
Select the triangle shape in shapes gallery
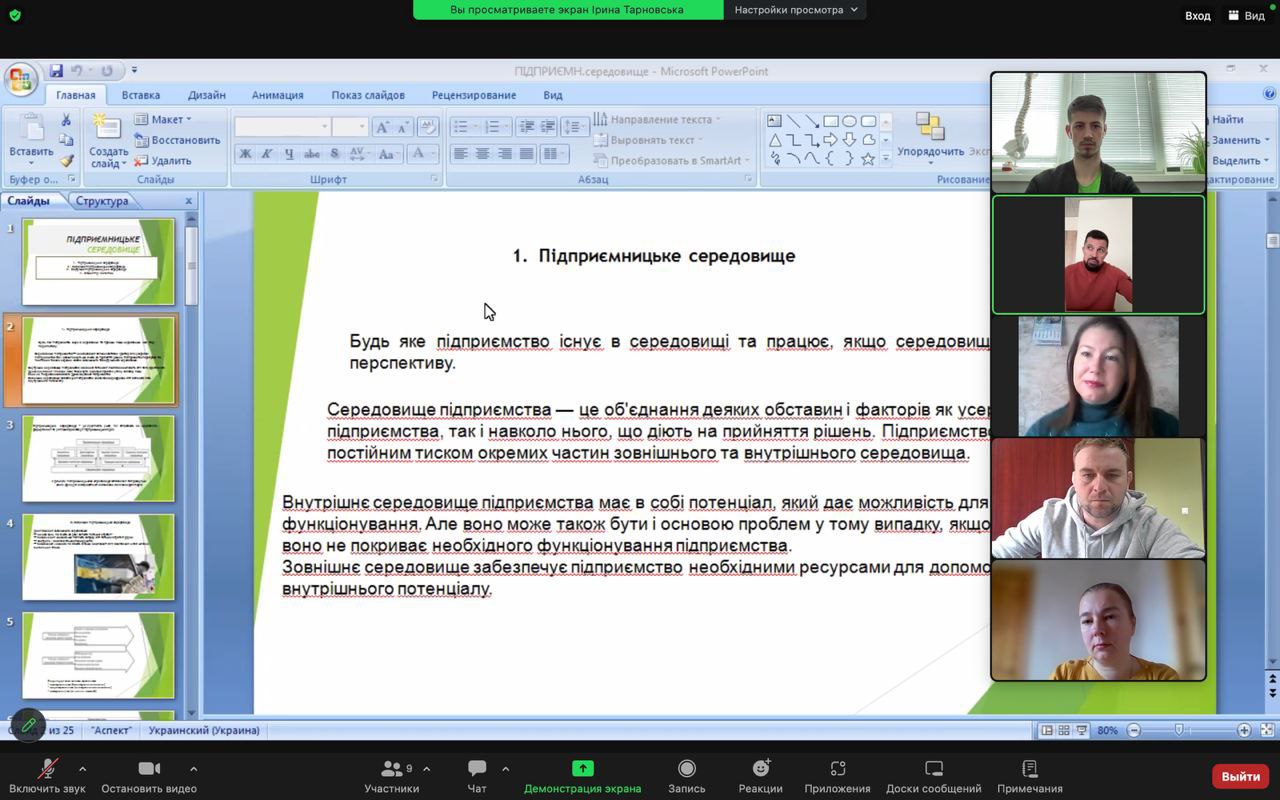coord(775,140)
